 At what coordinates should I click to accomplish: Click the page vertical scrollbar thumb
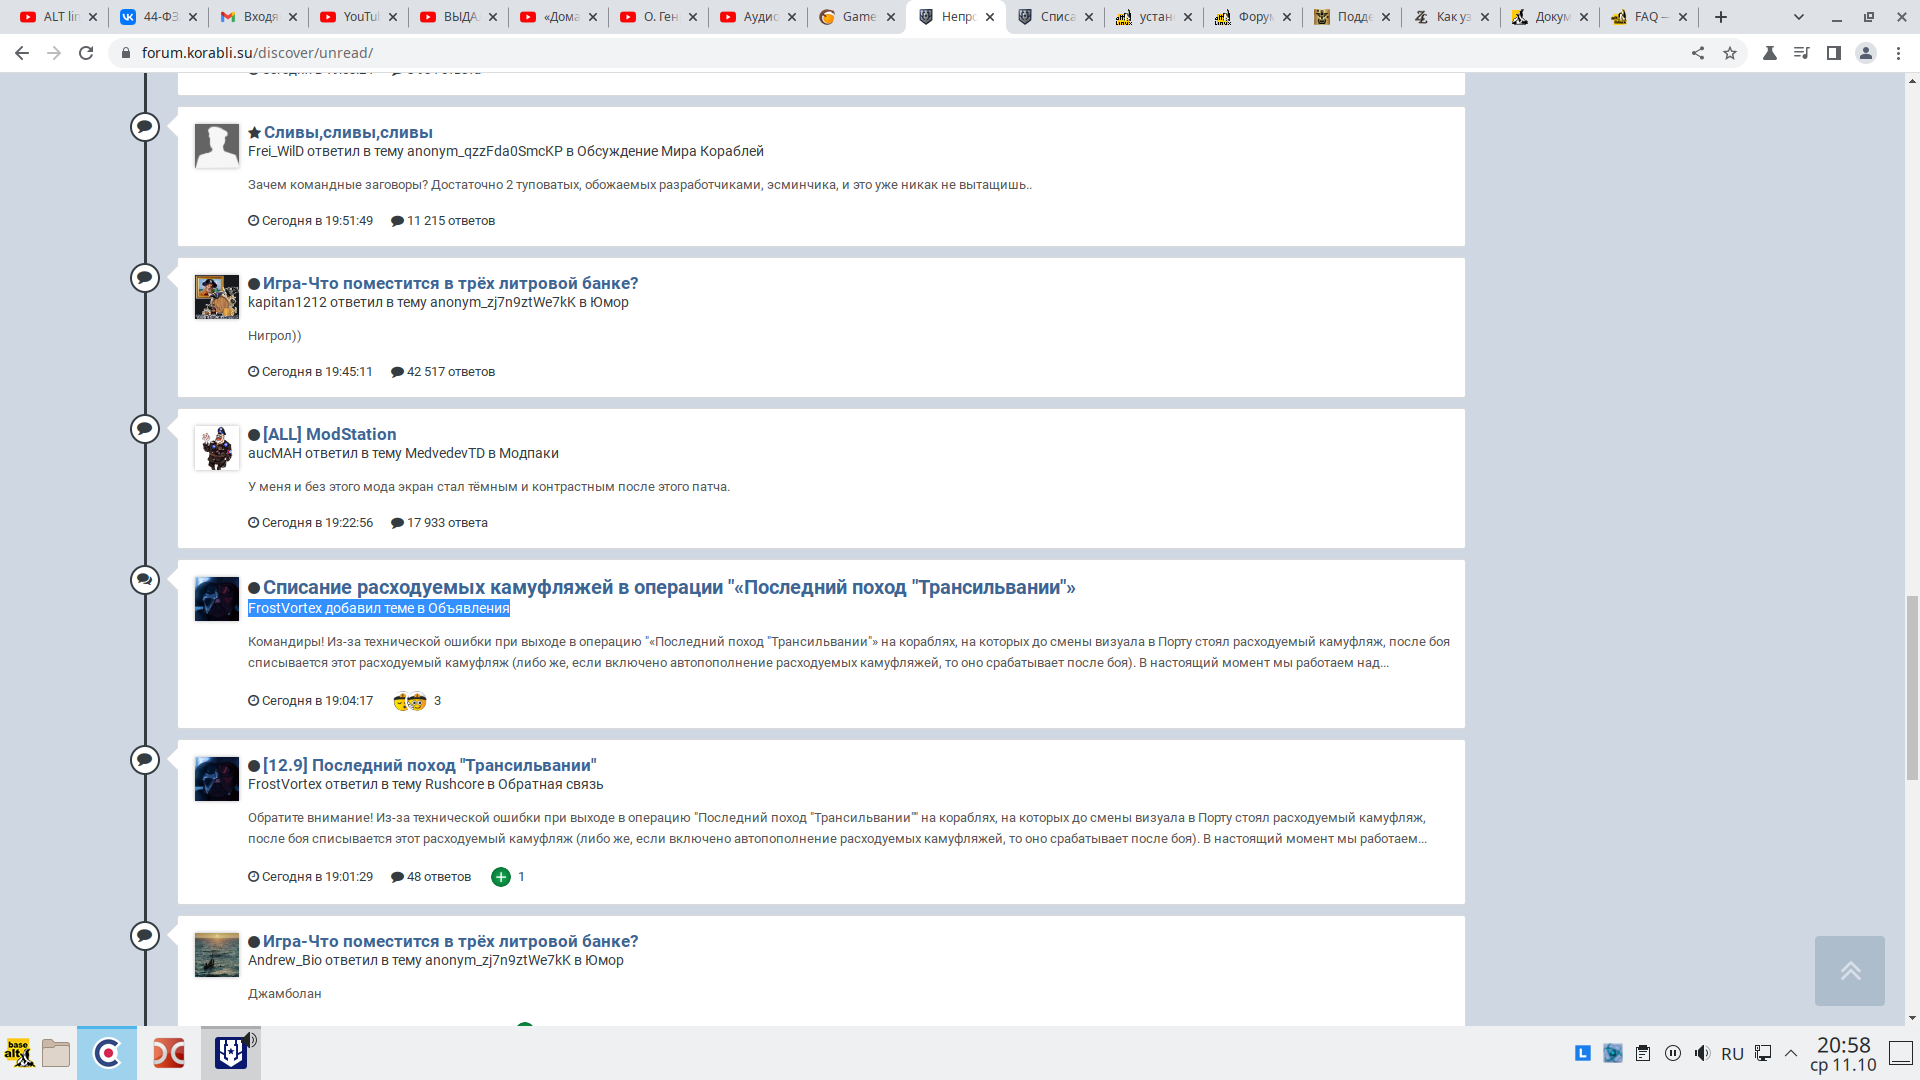(x=1912, y=686)
